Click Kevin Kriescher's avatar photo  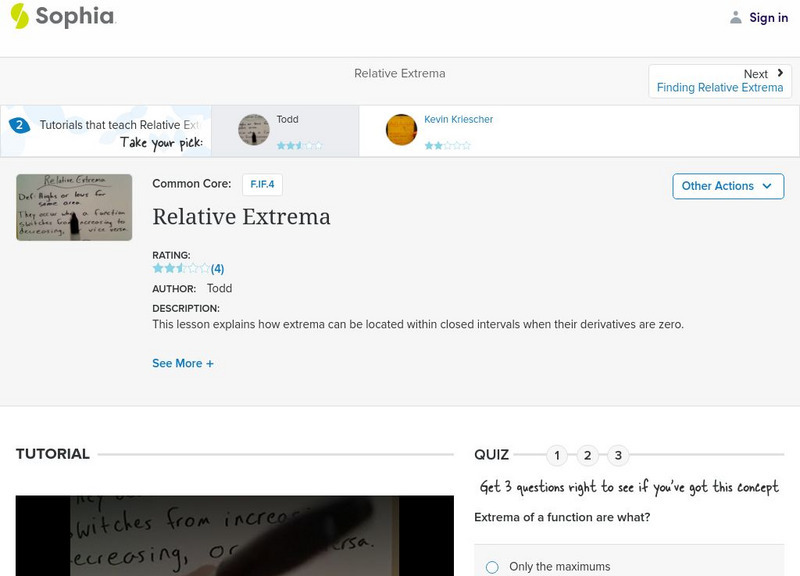(x=400, y=130)
